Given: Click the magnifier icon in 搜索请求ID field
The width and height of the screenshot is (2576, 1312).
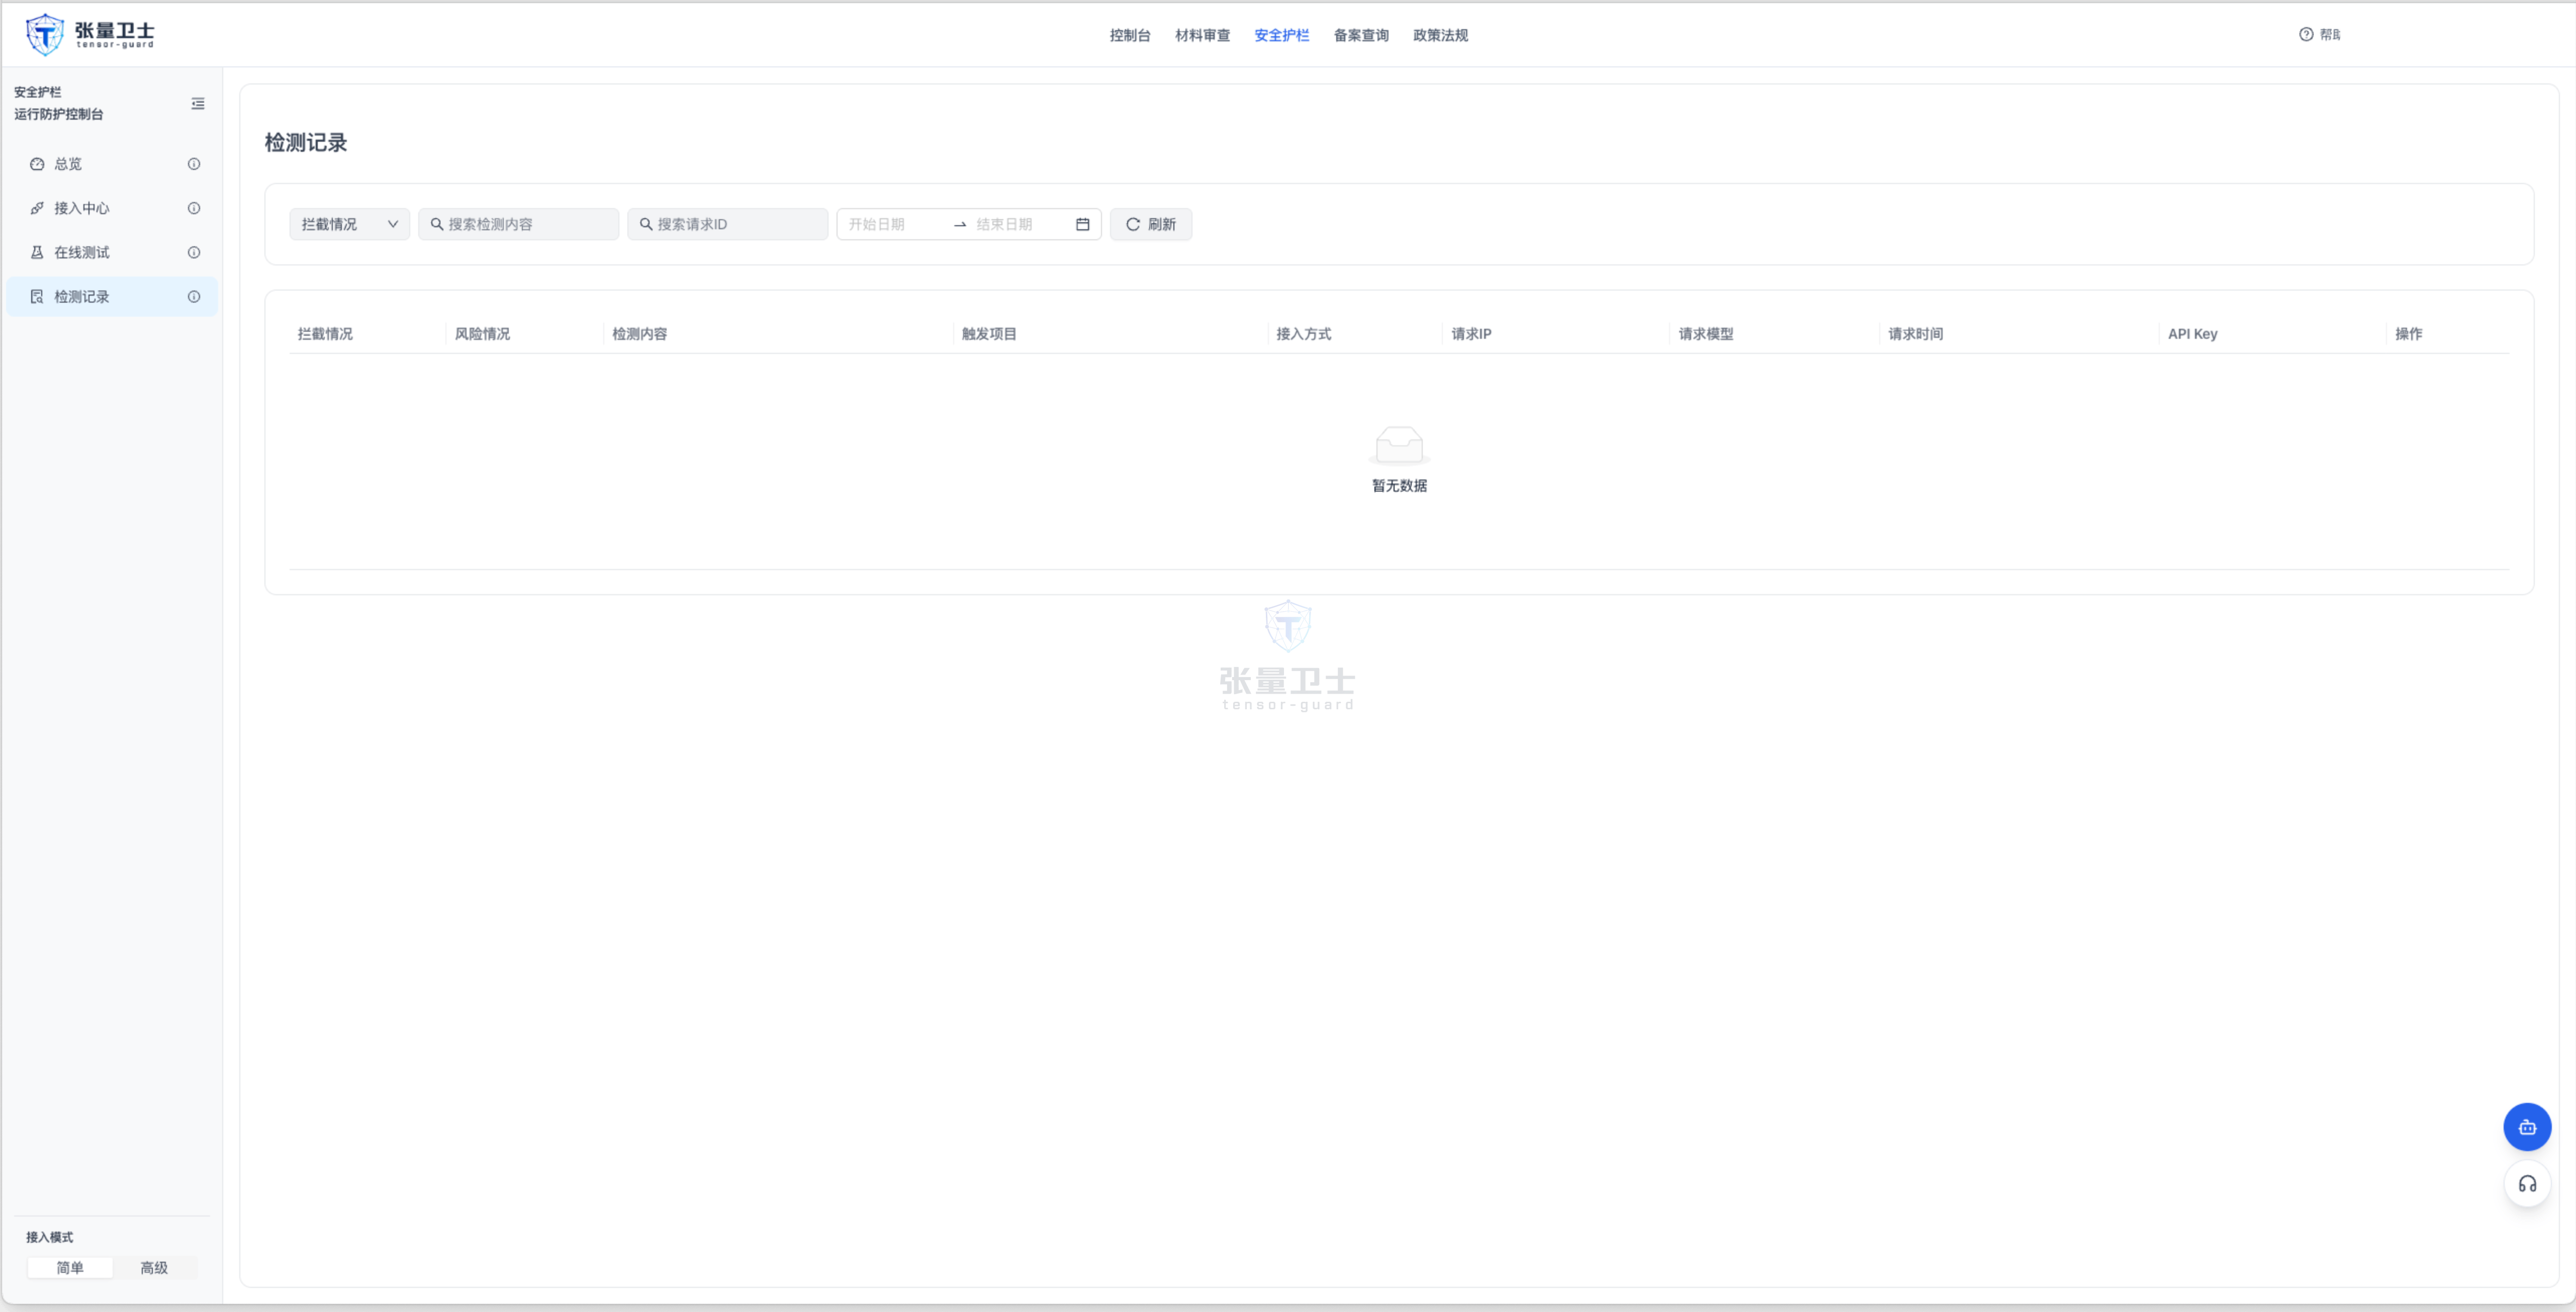Looking at the screenshot, I should click(646, 224).
